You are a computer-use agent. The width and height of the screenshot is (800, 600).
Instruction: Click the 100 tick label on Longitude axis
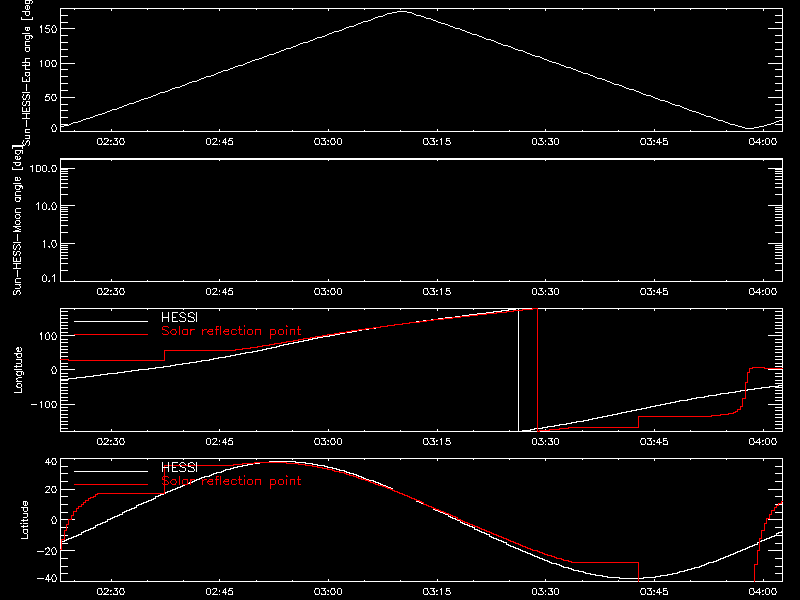[x=47, y=336]
